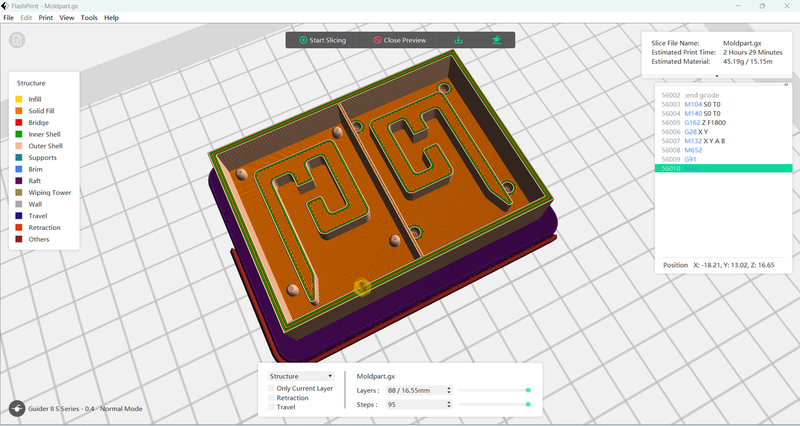Open the Edit menu
This screenshot has width=800, height=426.
[26, 17]
